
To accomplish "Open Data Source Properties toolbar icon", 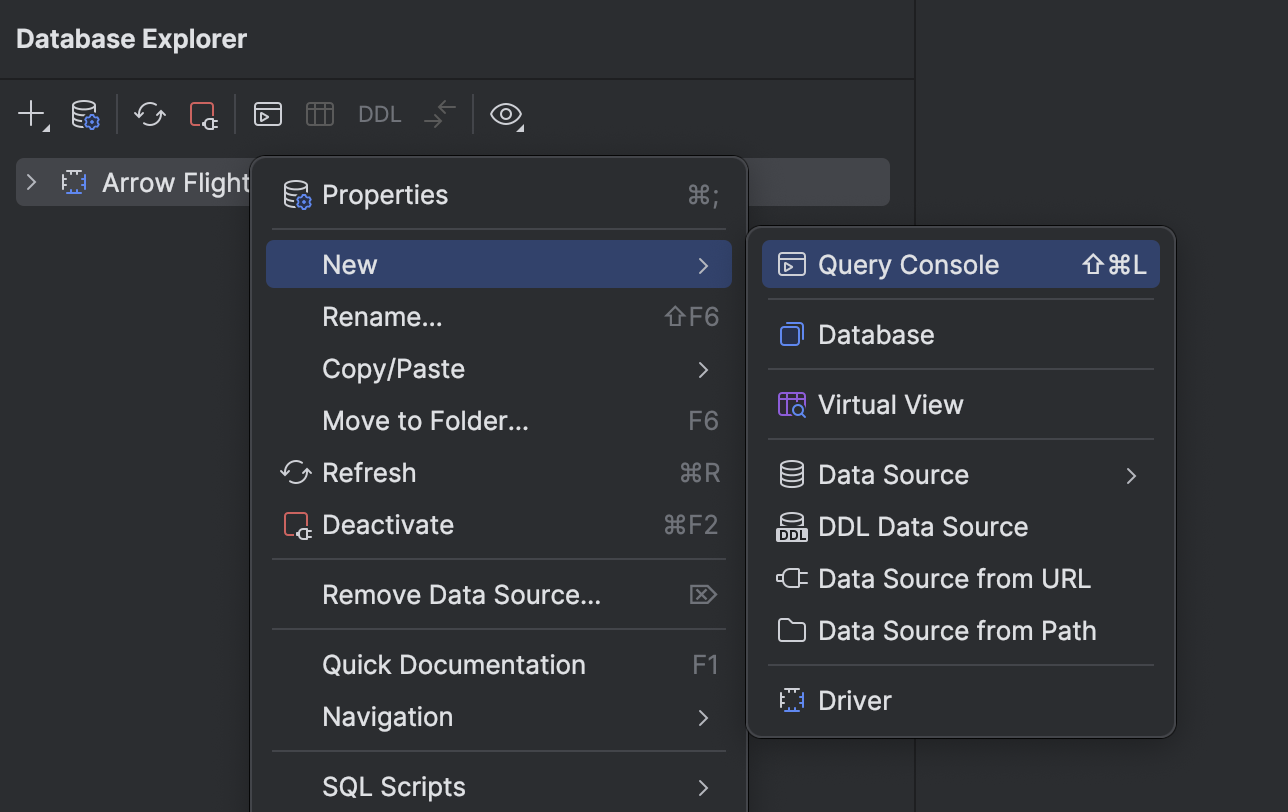I will click(85, 114).
